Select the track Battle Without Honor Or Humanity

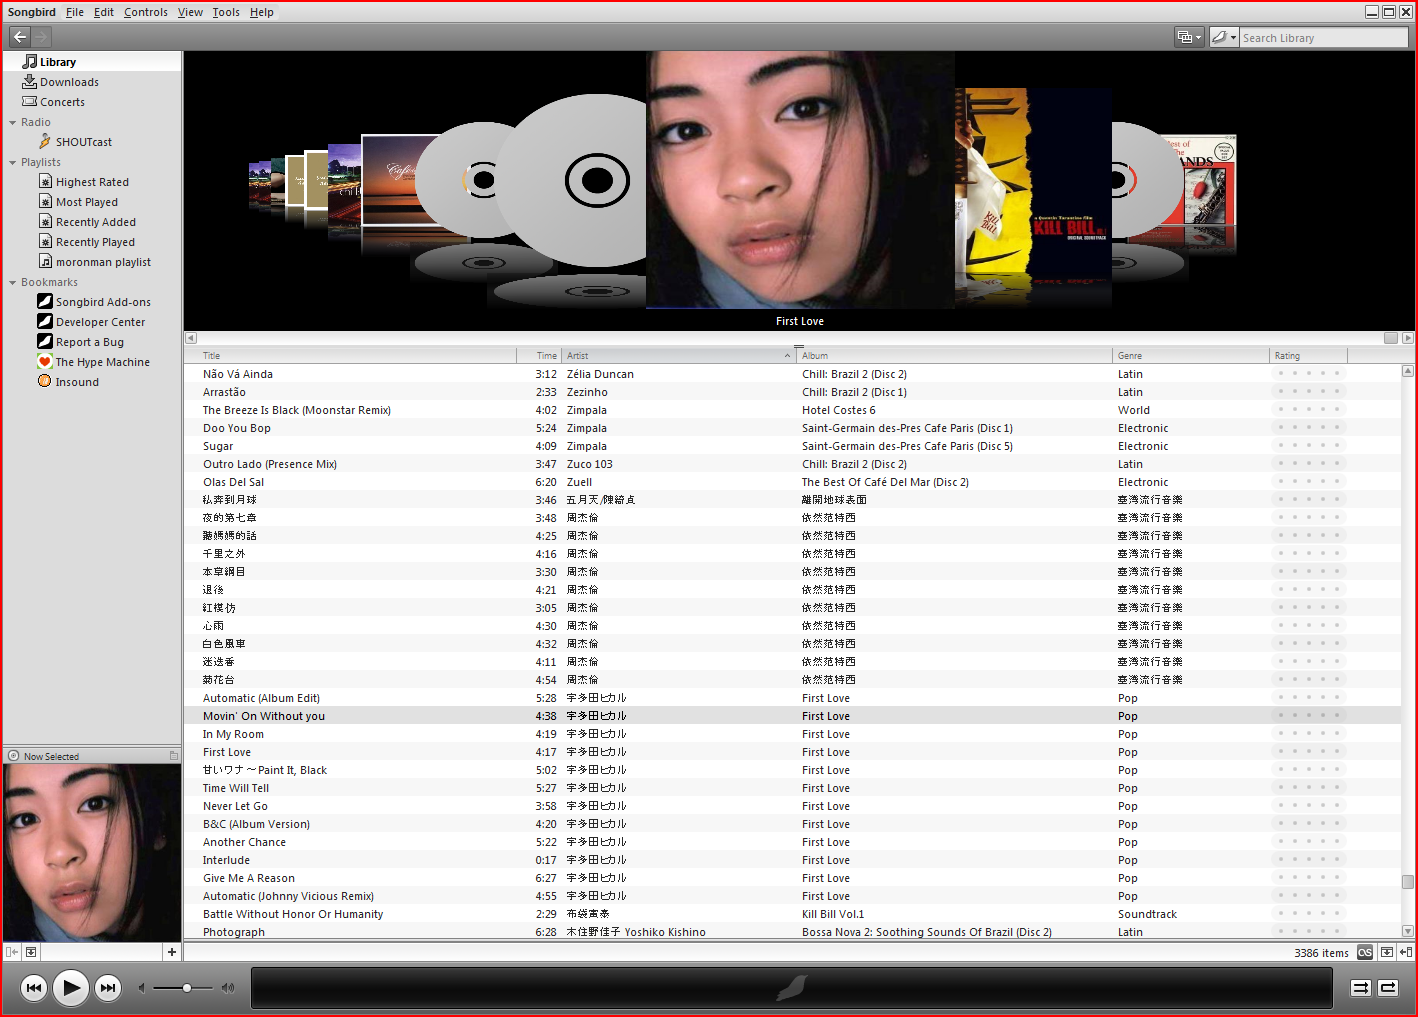pos(293,914)
